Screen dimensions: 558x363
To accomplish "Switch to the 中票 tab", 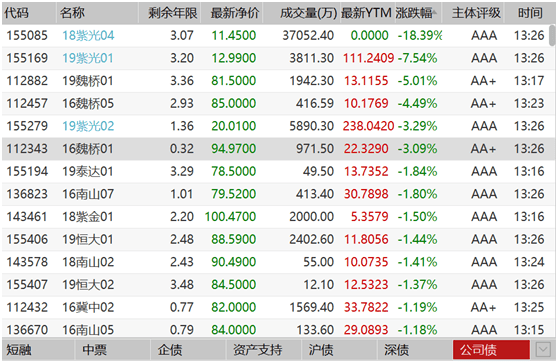I will pos(113,350).
